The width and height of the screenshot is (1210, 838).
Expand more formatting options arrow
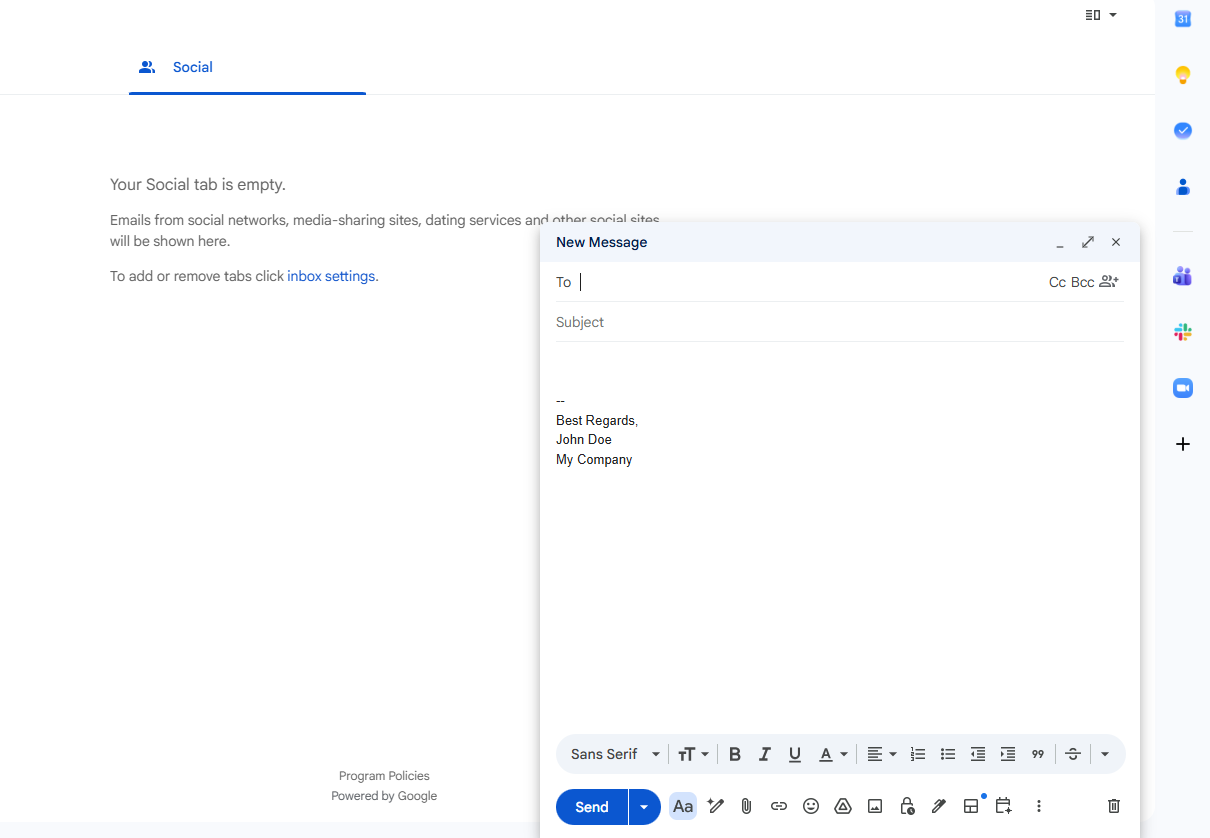point(1105,754)
